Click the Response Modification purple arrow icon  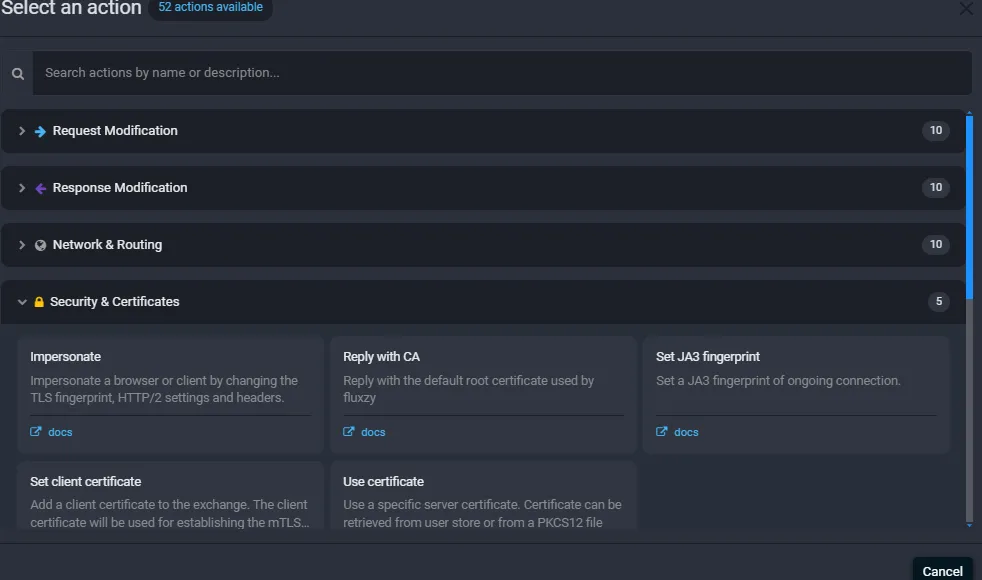pyautogui.click(x=40, y=189)
